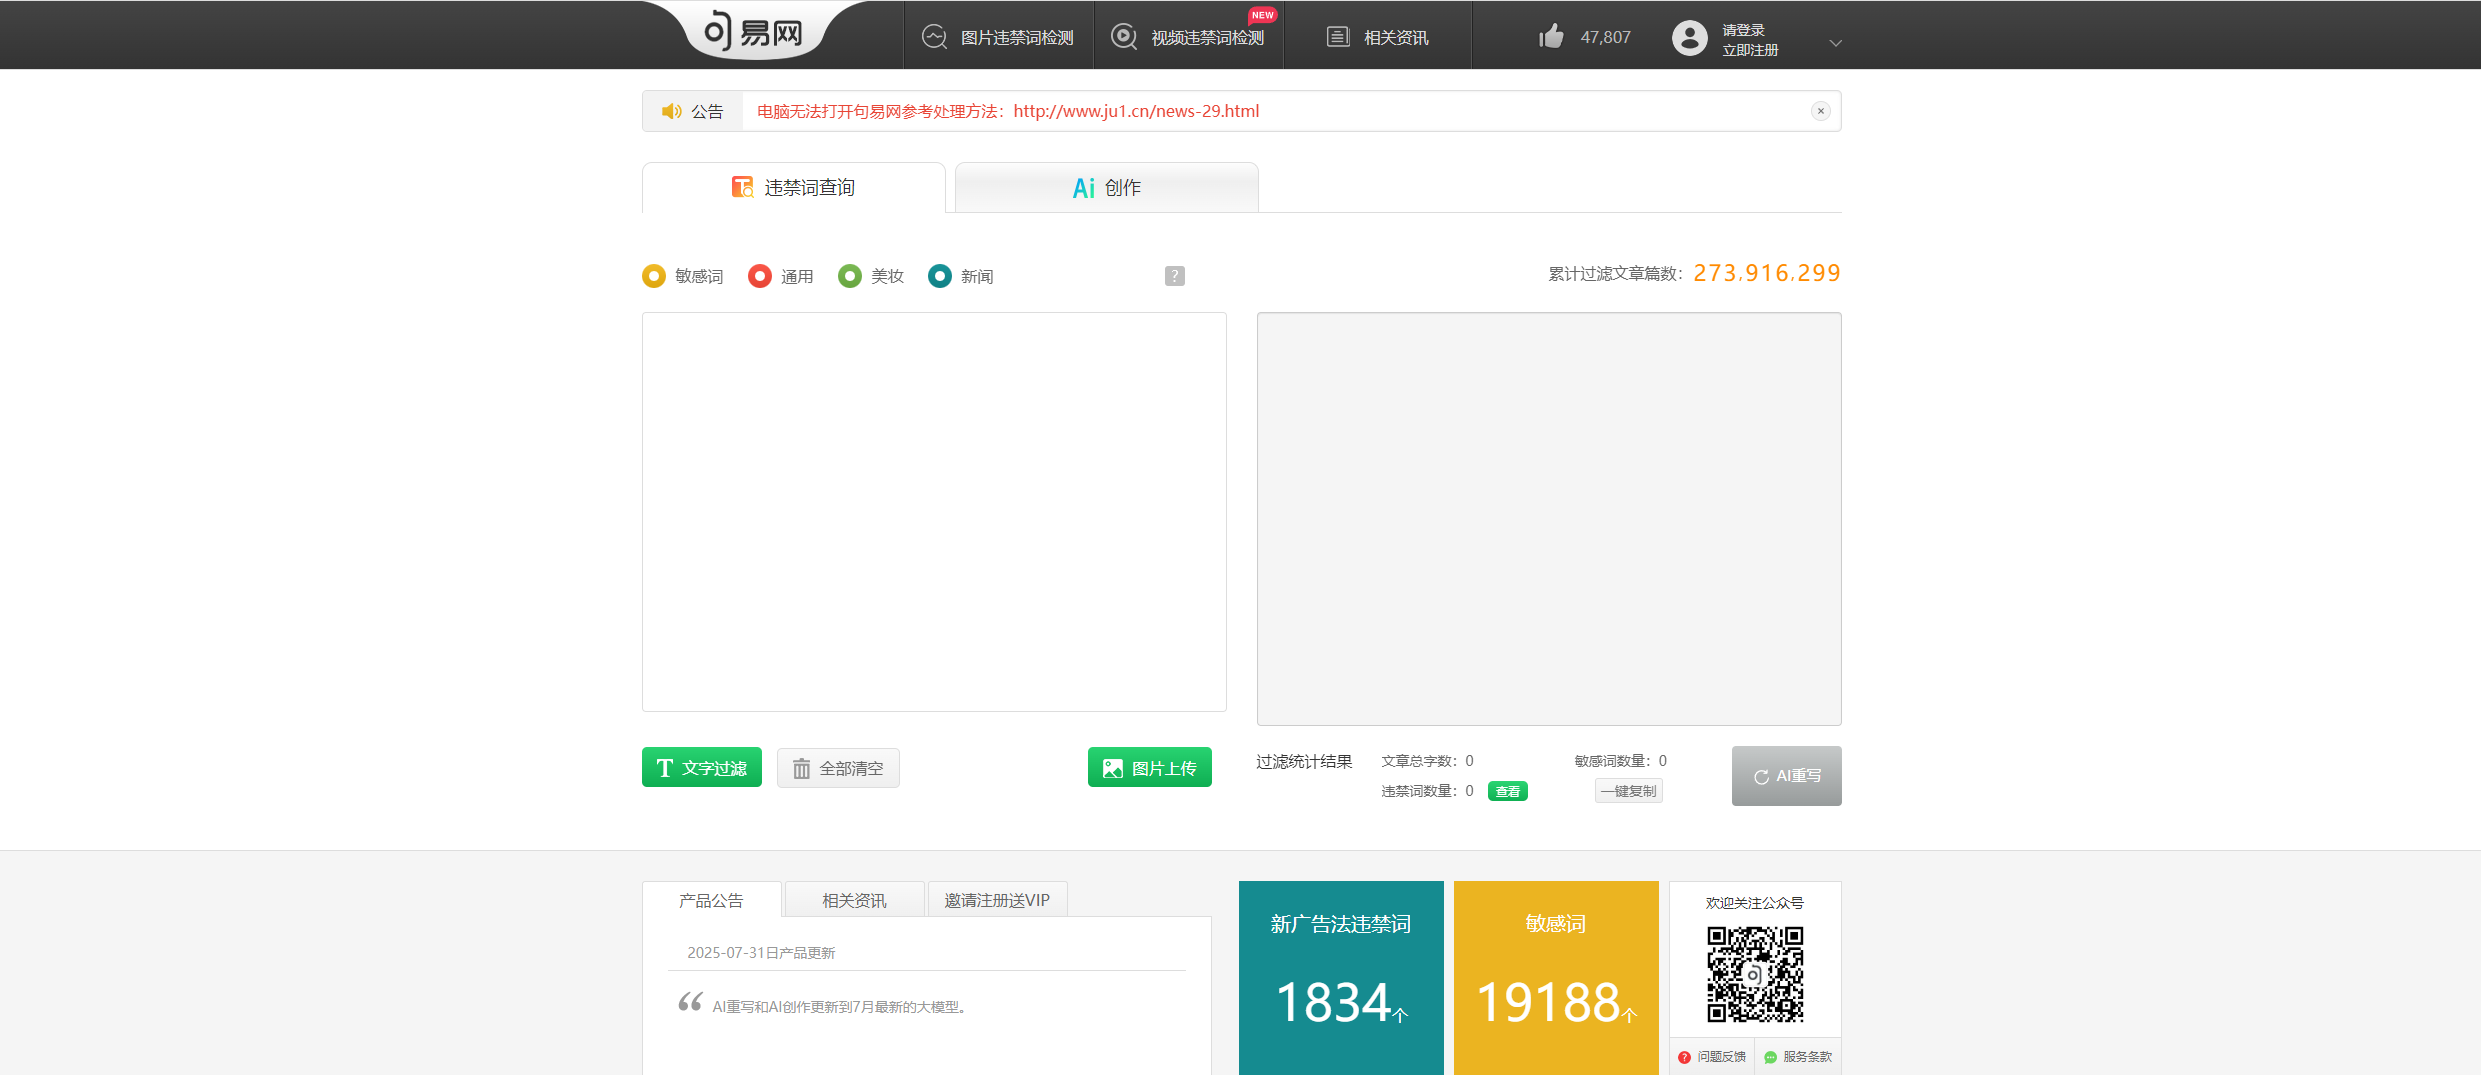
Task: Open 图片违禁词检测 via its magnifier icon
Action: coord(933,36)
